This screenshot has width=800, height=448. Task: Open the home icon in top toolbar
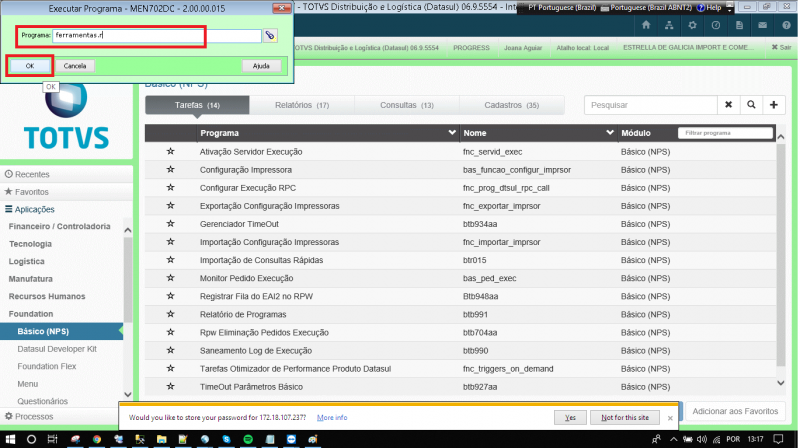tap(646, 25)
